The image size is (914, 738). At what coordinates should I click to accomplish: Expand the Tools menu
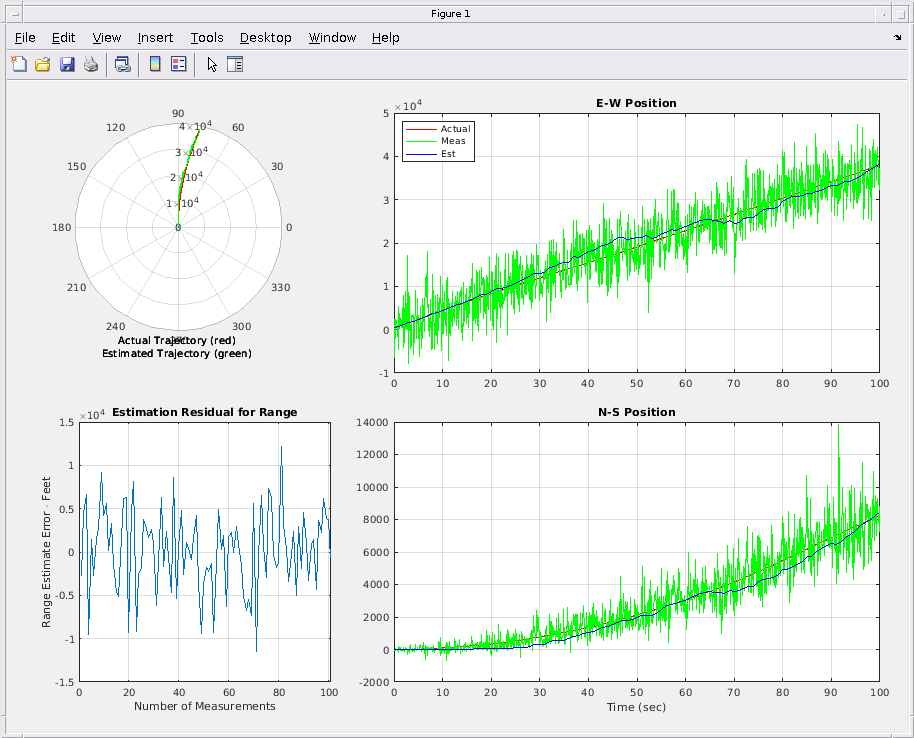point(207,38)
